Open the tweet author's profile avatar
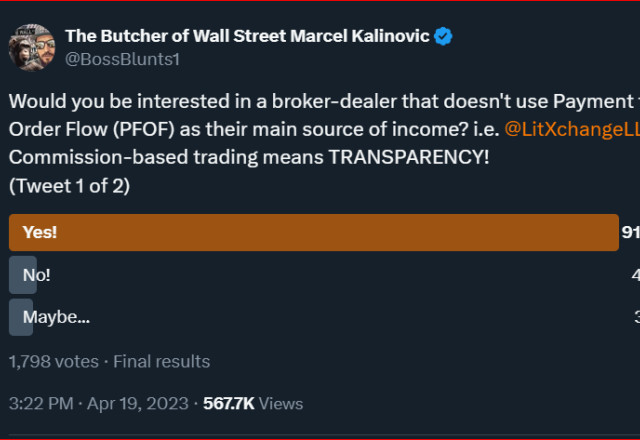Viewport: 640px width, 440px height. point(32,47)
